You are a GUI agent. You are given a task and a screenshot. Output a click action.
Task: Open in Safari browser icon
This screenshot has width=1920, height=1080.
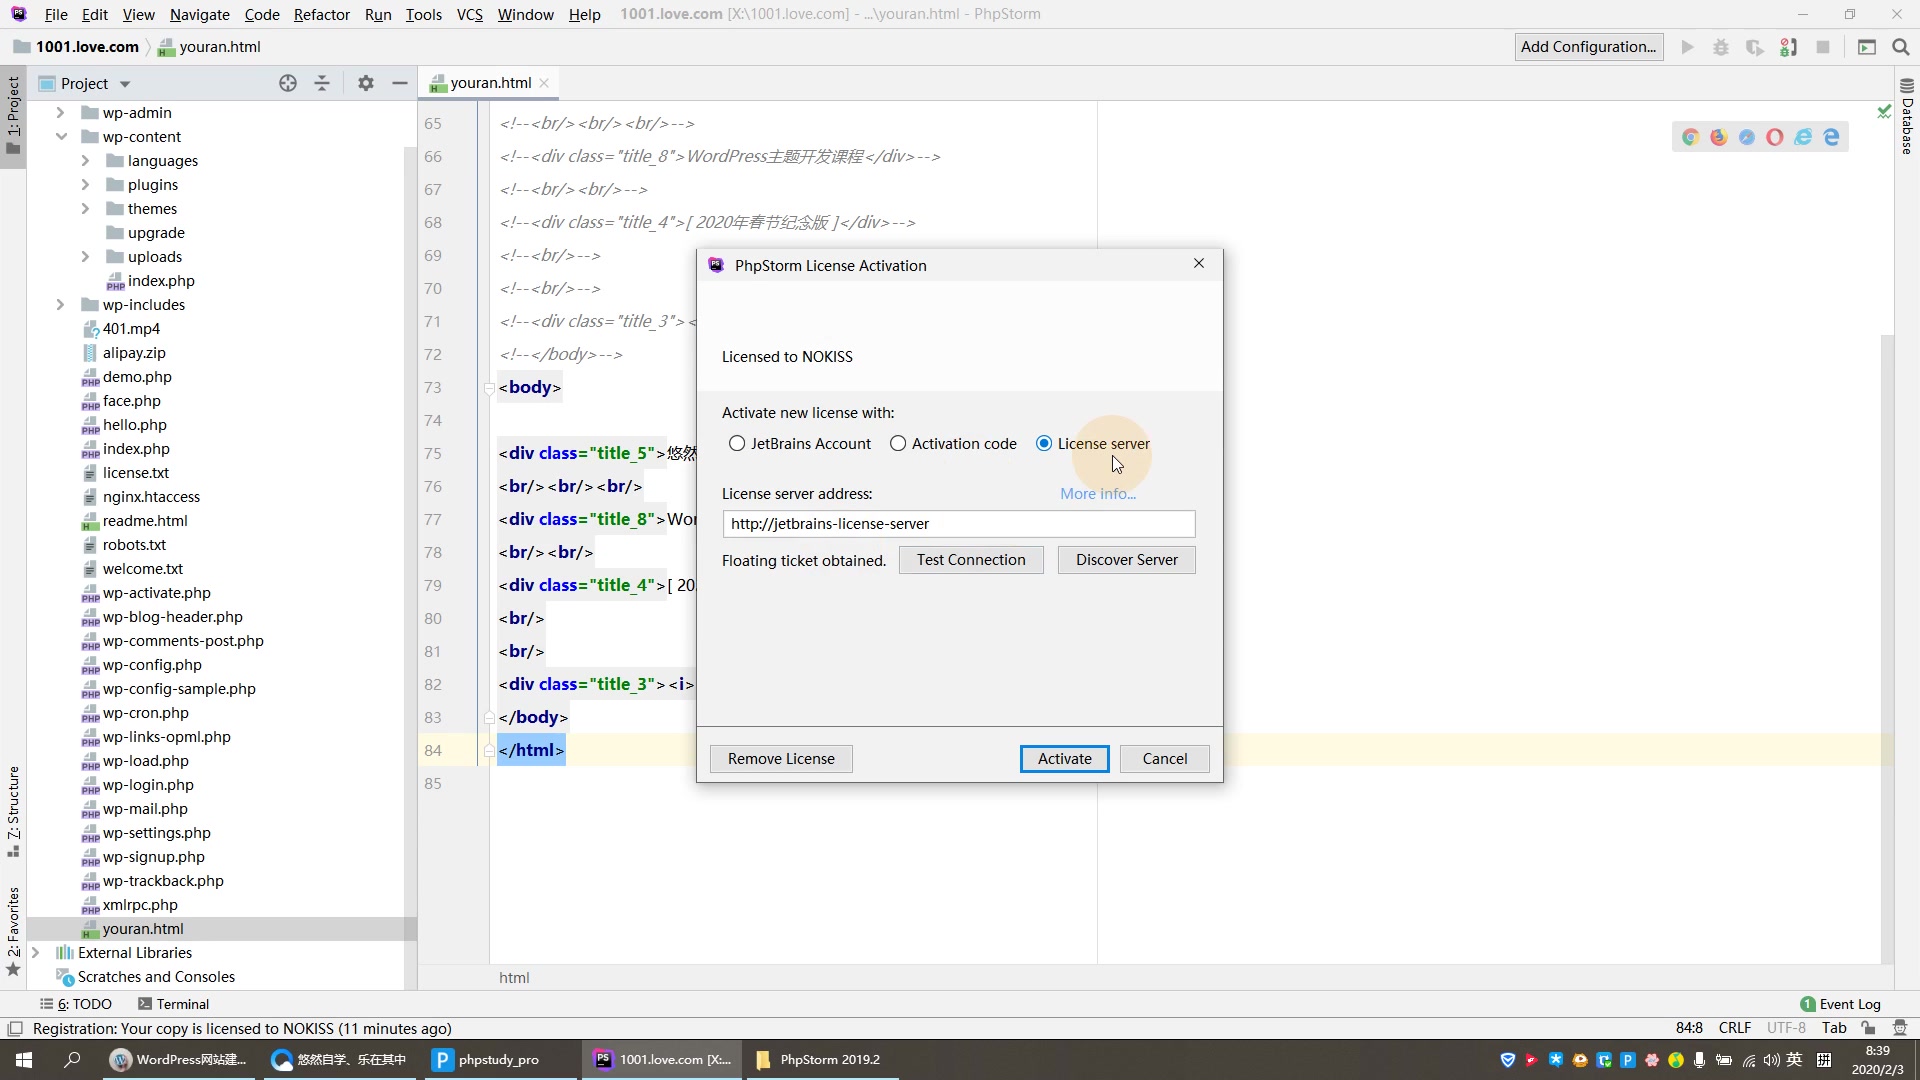[1747, 137]
